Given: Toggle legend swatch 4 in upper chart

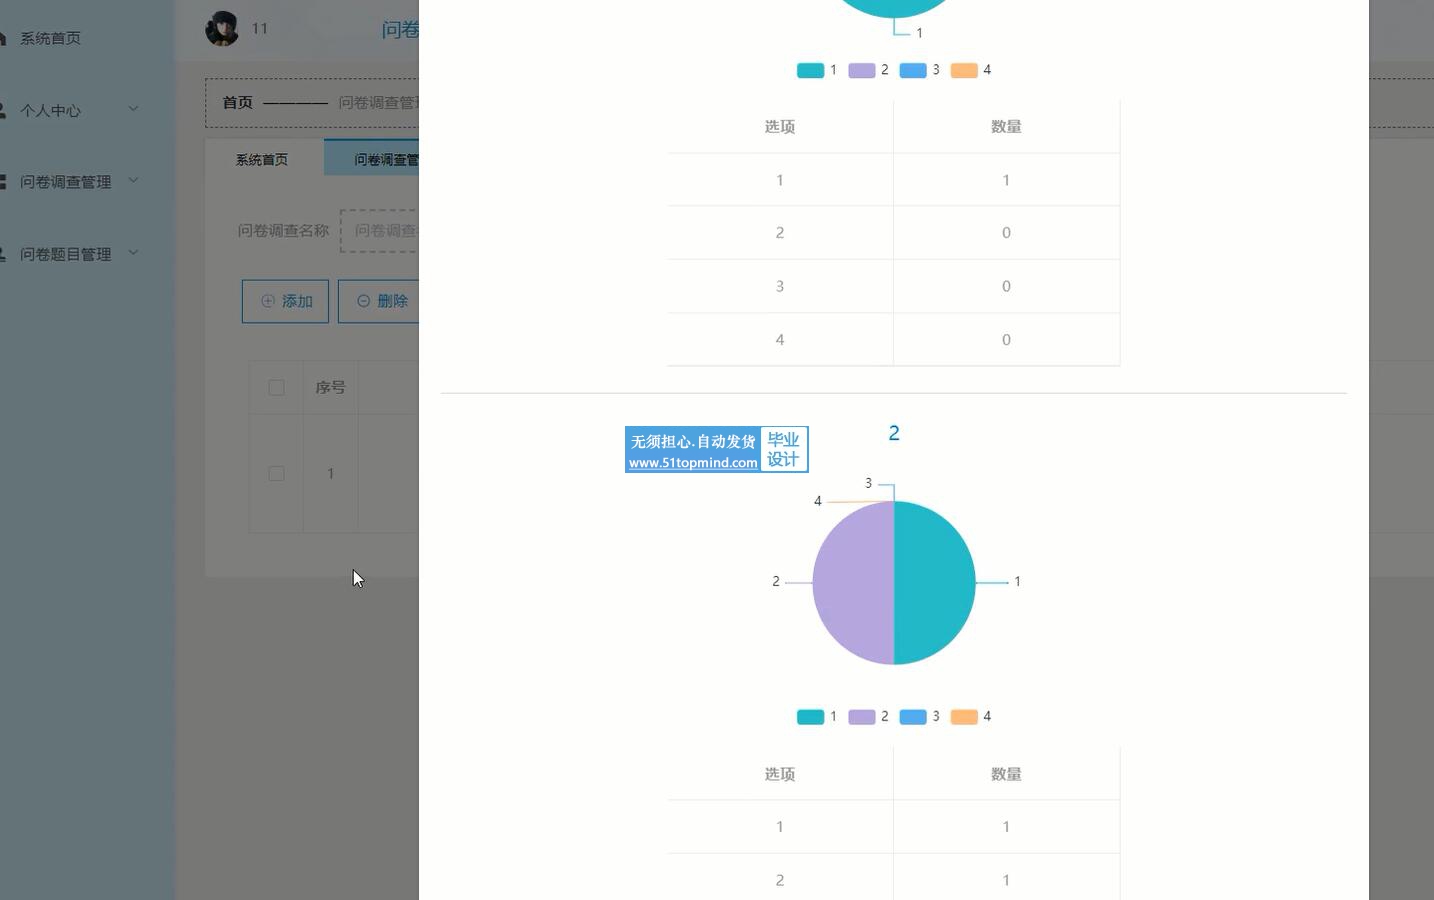Looking at the screenshot, I should (964, 70).
